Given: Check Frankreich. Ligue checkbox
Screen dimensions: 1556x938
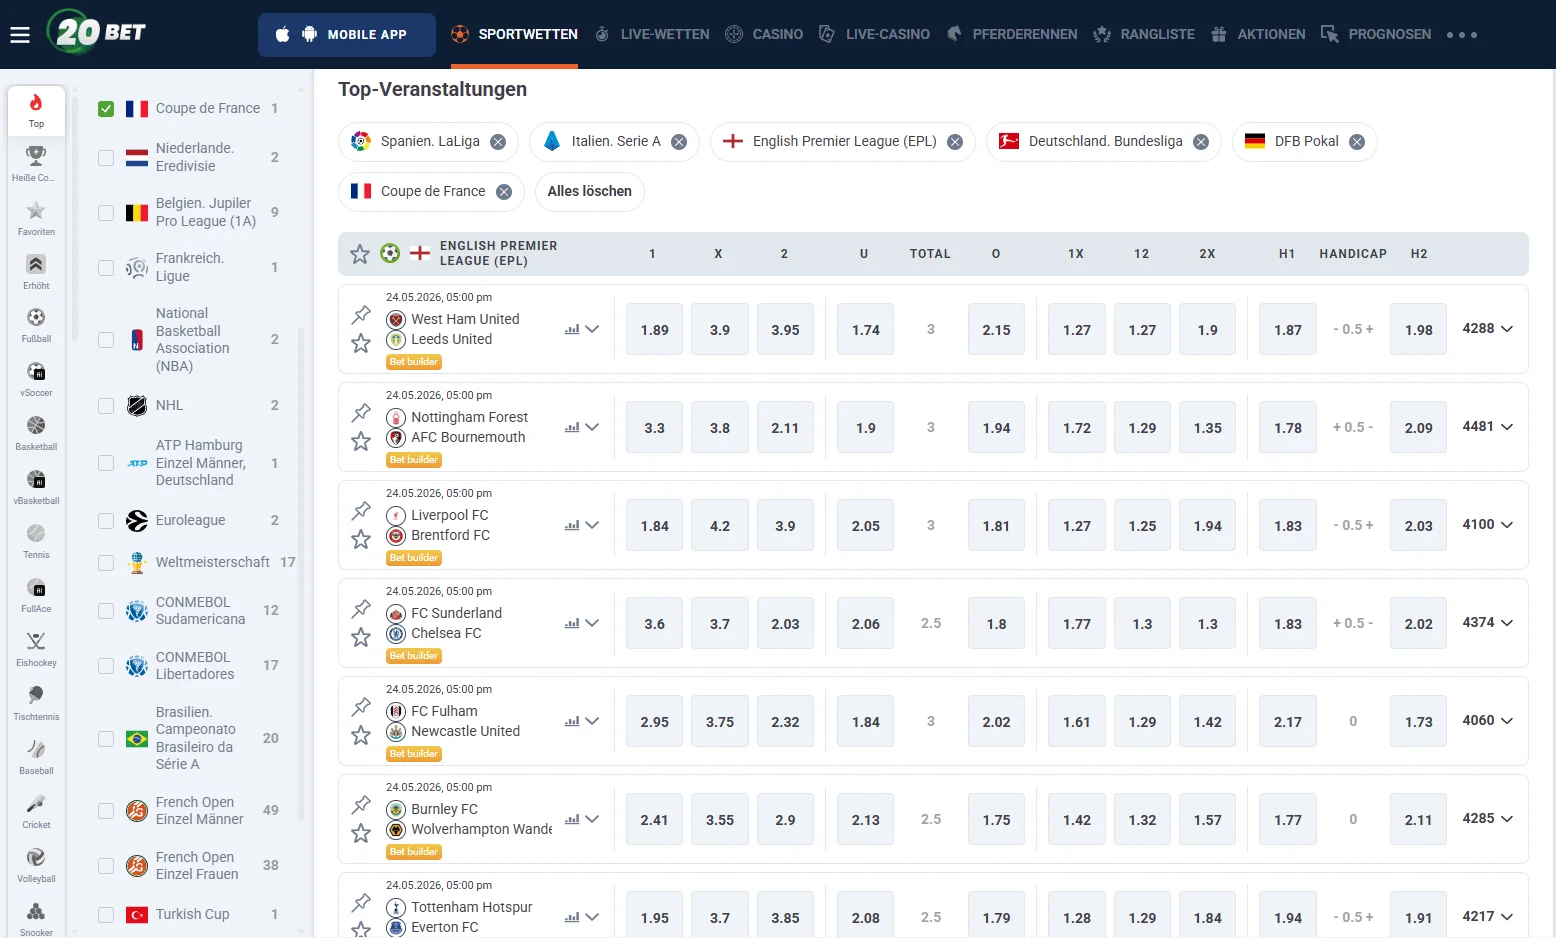Looking at the screenshot, I should (x=106, y=268).
